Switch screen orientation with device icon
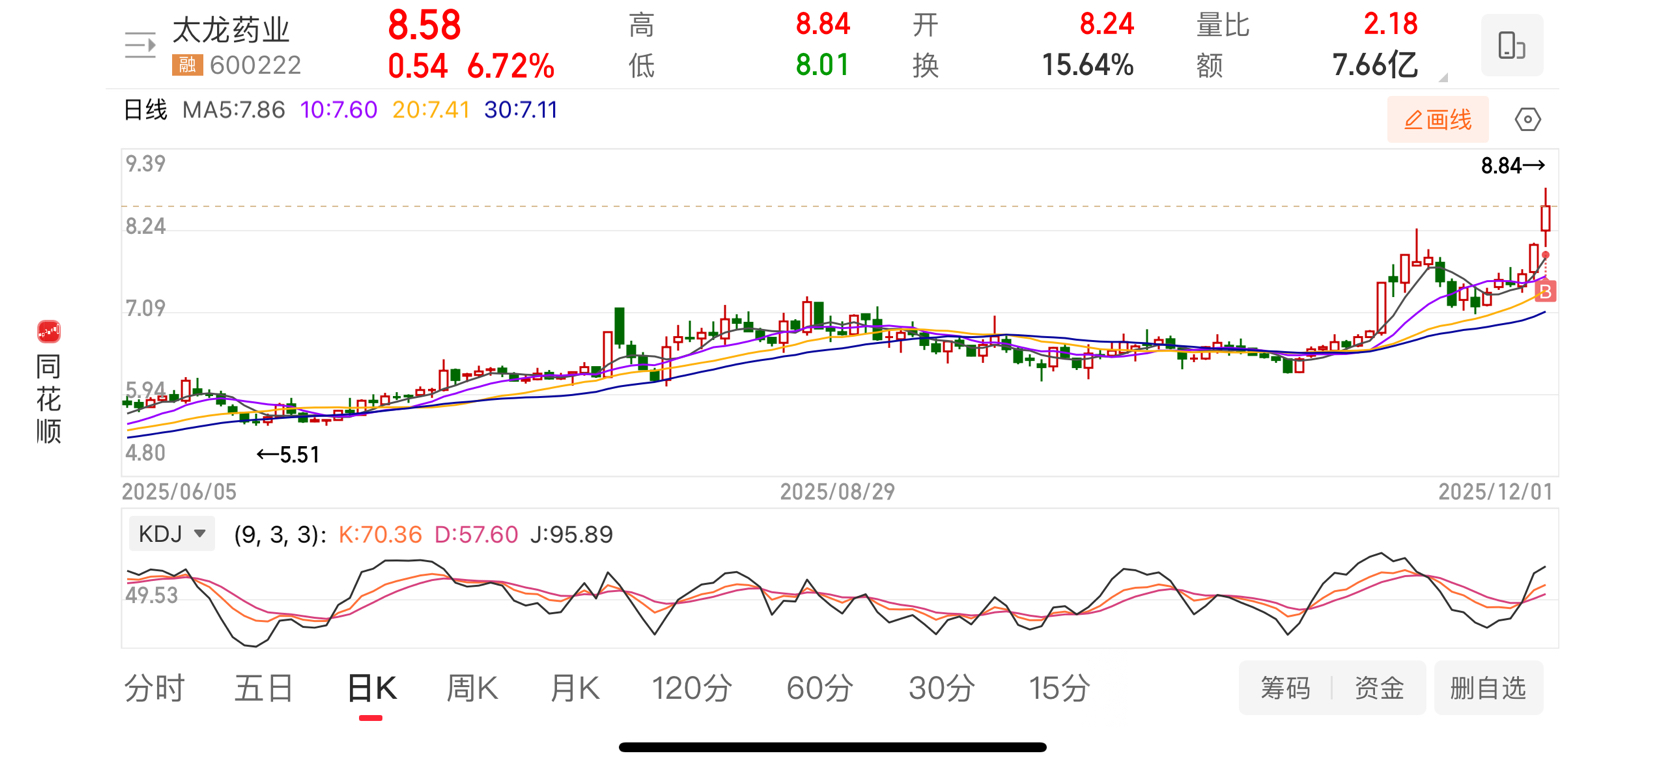The image size is (1665, 769). click(x=1511, y=45)
